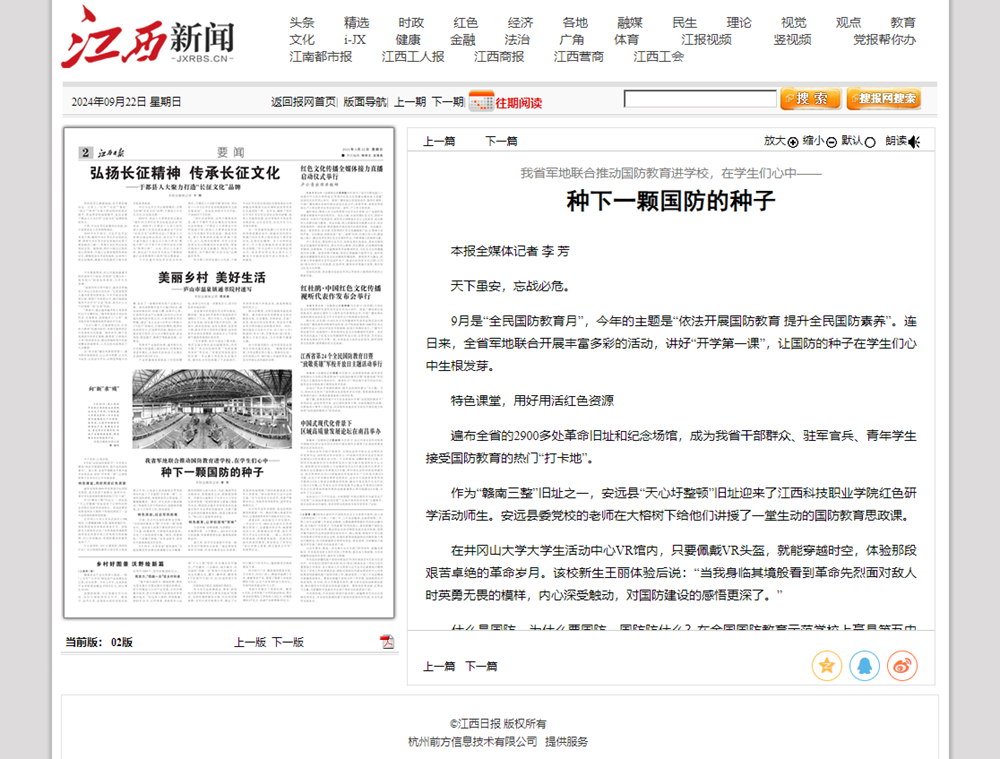
Task: Share article to Weibo icon
Action: (x=902, y=665)
